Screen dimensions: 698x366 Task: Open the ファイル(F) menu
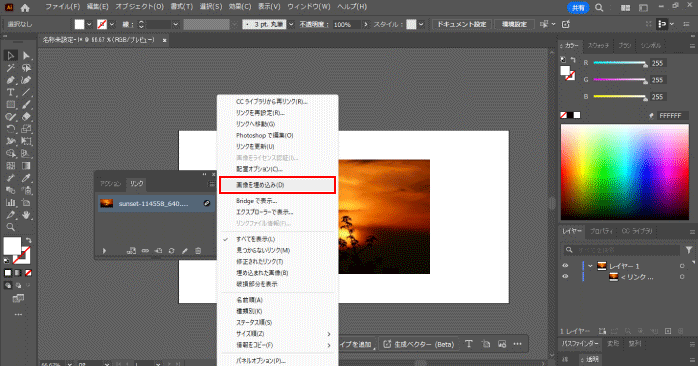[63, 7]
